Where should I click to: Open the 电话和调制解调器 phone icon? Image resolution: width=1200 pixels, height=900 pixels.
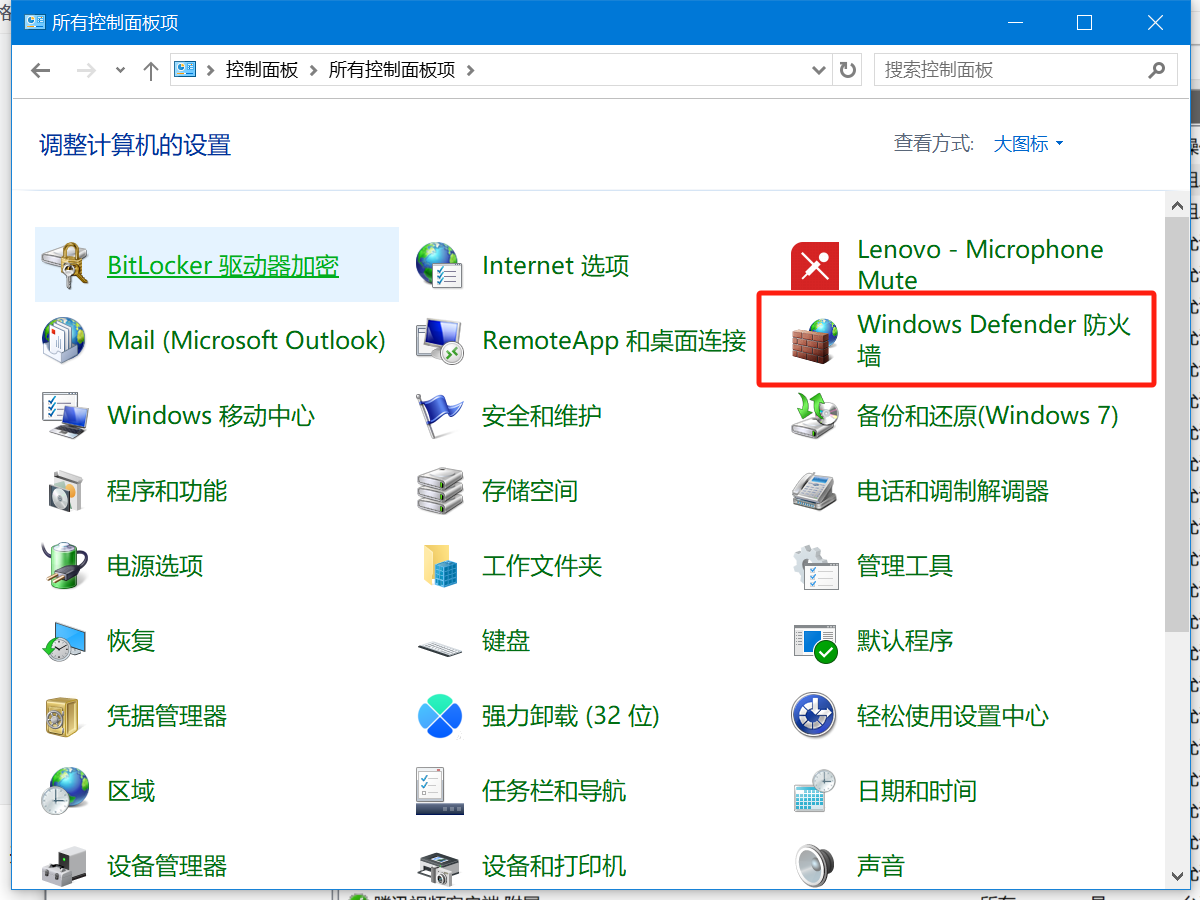click(815, 490)
